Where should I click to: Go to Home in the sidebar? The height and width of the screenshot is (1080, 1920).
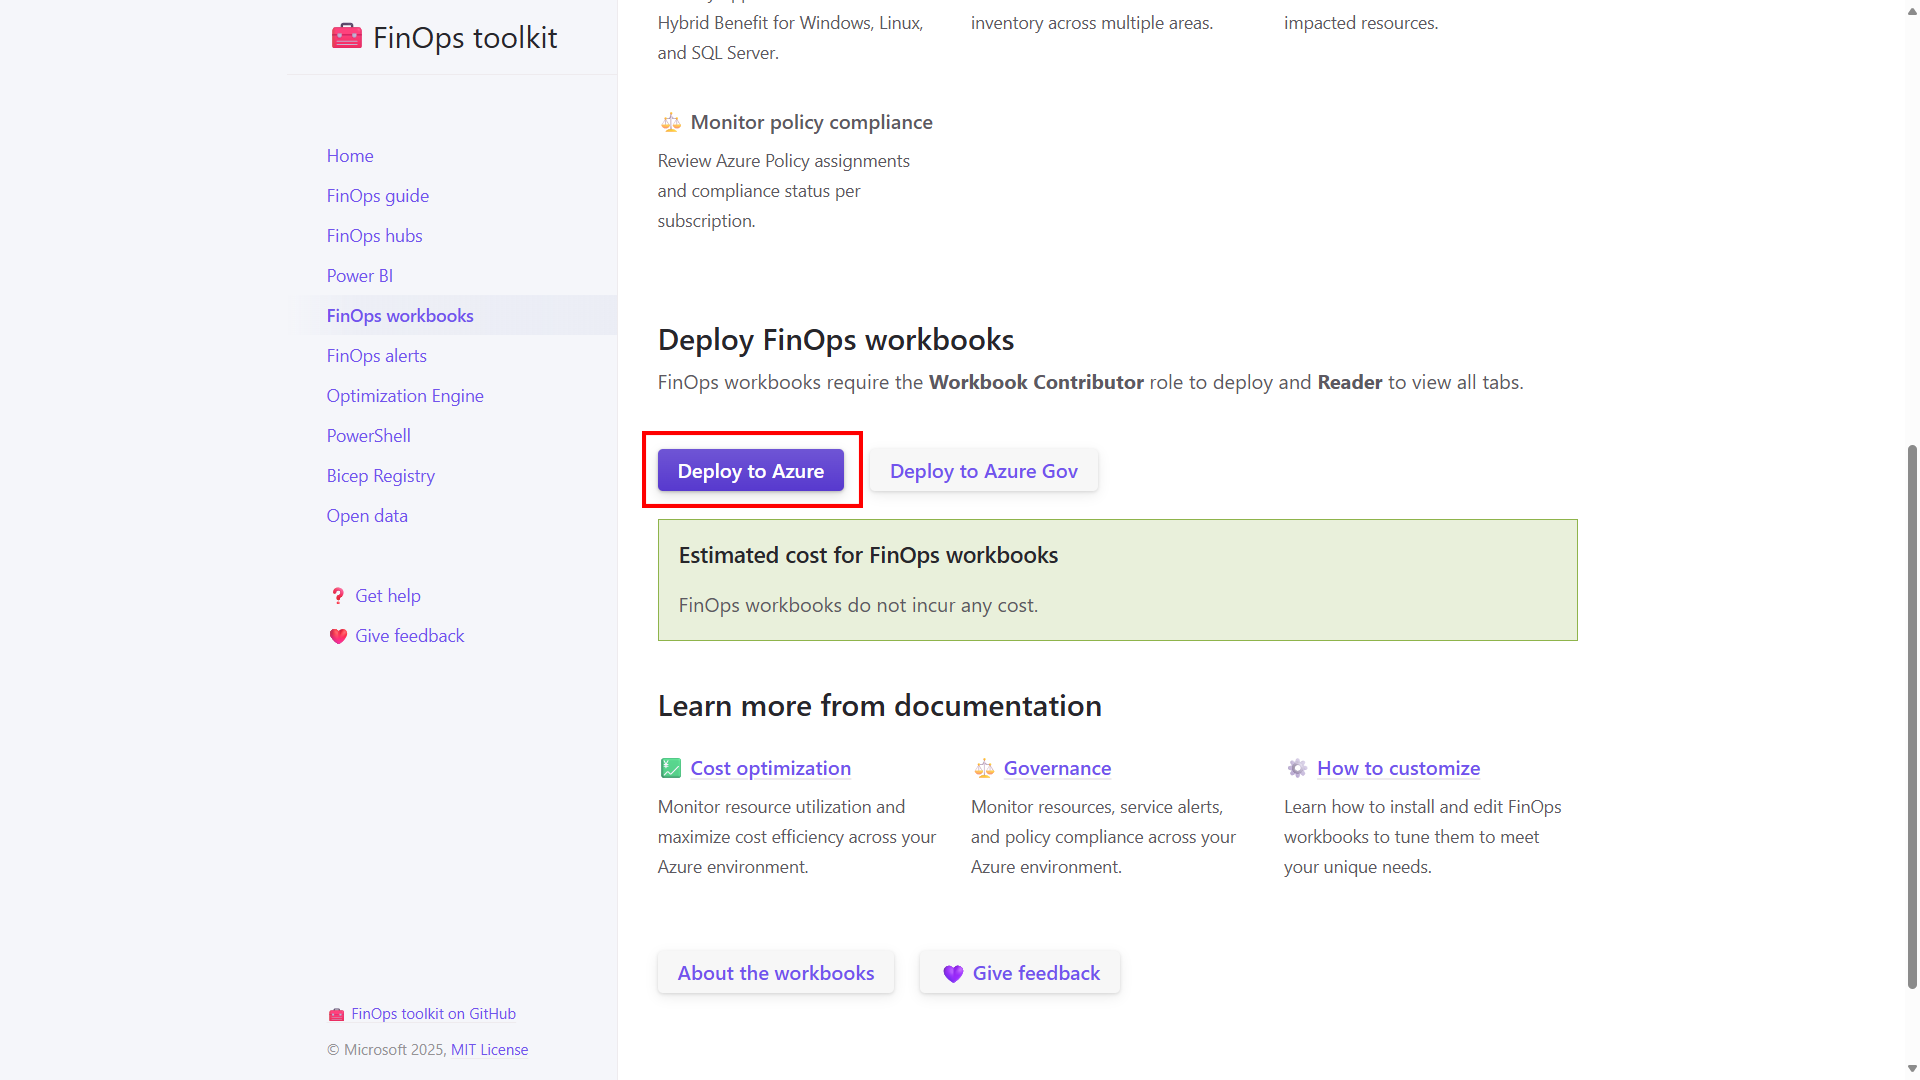tap(350, 156)
